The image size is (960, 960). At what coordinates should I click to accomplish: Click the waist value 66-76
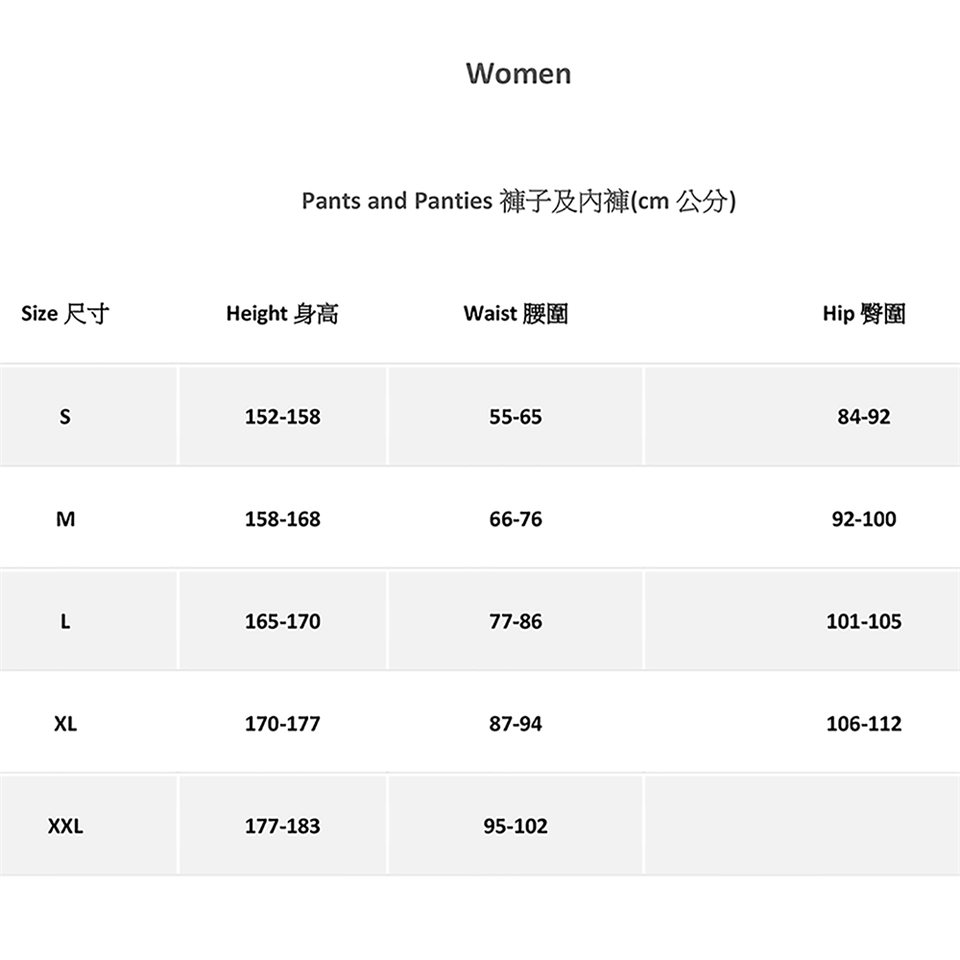(x=516, y=519)
